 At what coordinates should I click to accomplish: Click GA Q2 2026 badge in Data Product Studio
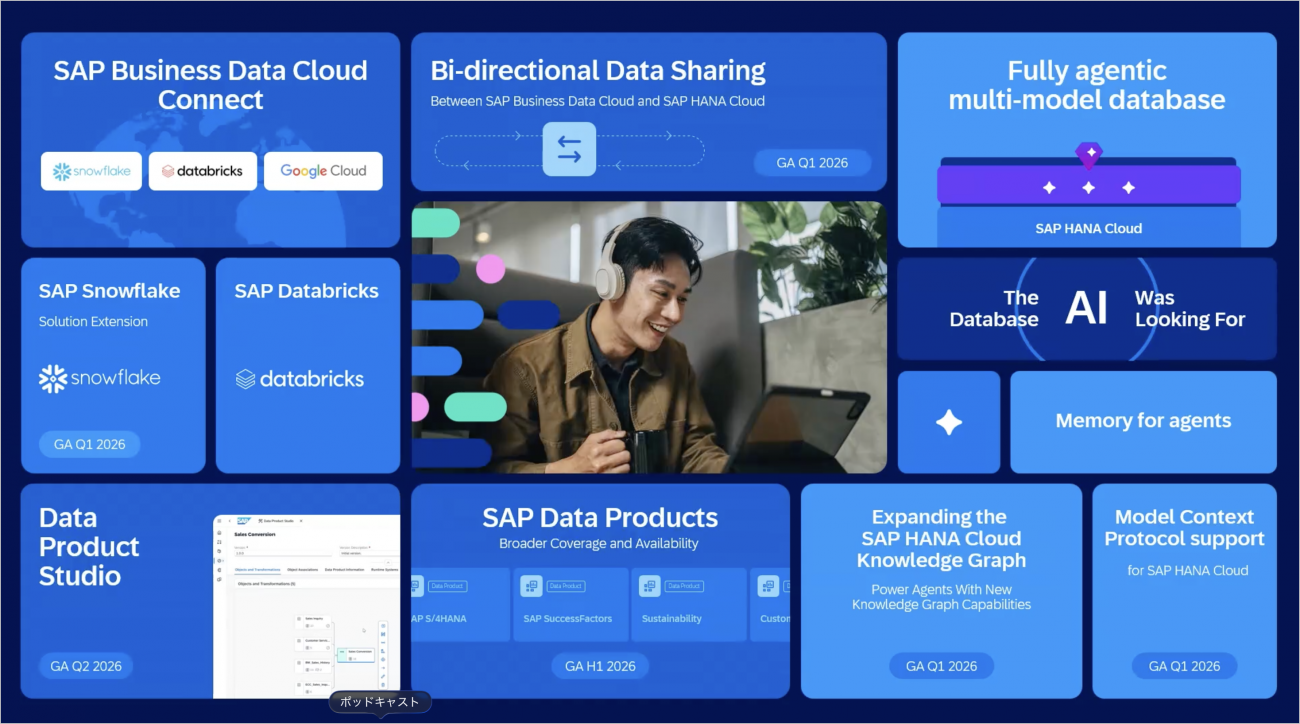(x=86, y=666)
